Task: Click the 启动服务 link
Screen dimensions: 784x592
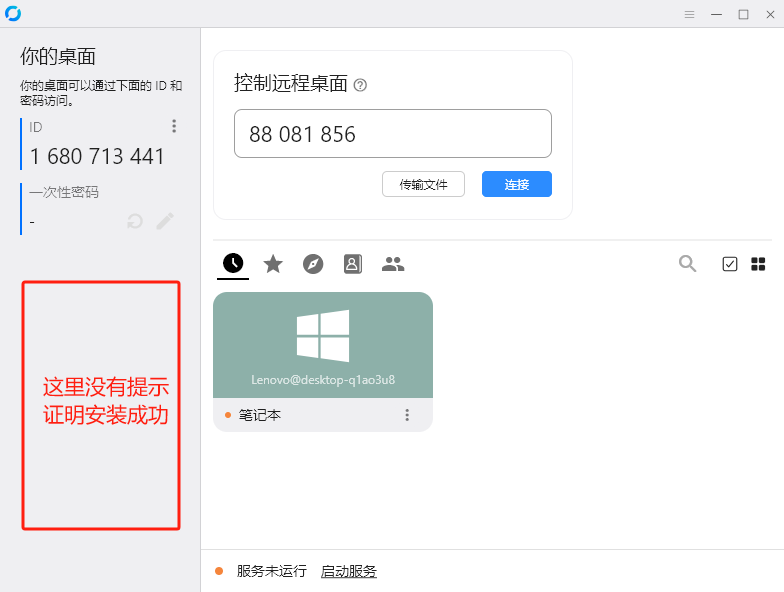Action: [x=348, y=571]
